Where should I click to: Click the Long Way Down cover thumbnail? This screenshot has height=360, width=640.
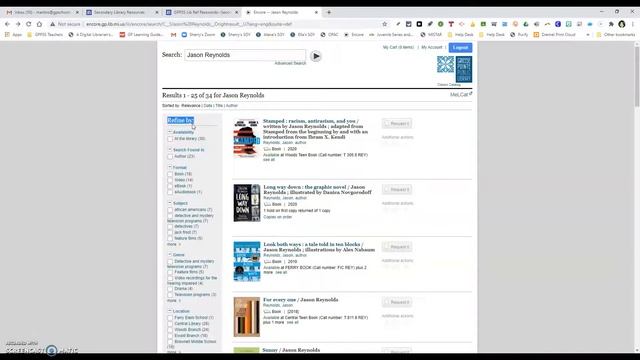pos(247,203)
